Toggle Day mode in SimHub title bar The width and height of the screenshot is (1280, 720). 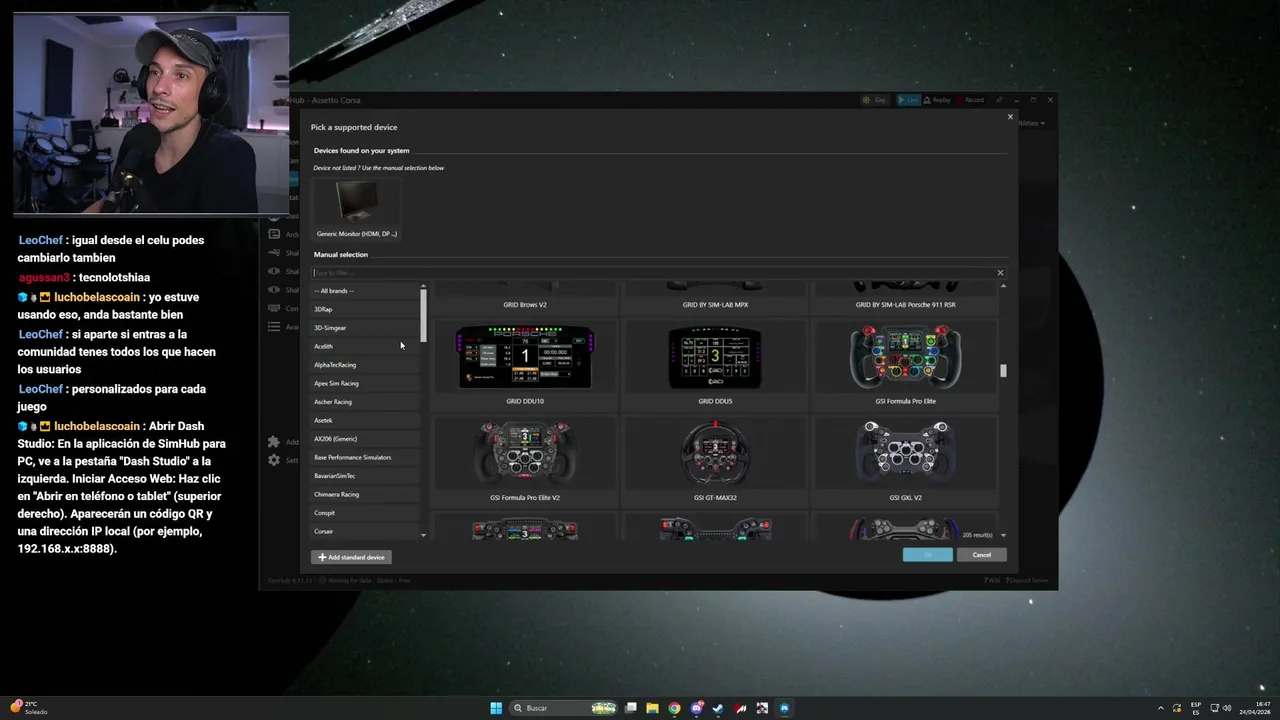(875, 100)
